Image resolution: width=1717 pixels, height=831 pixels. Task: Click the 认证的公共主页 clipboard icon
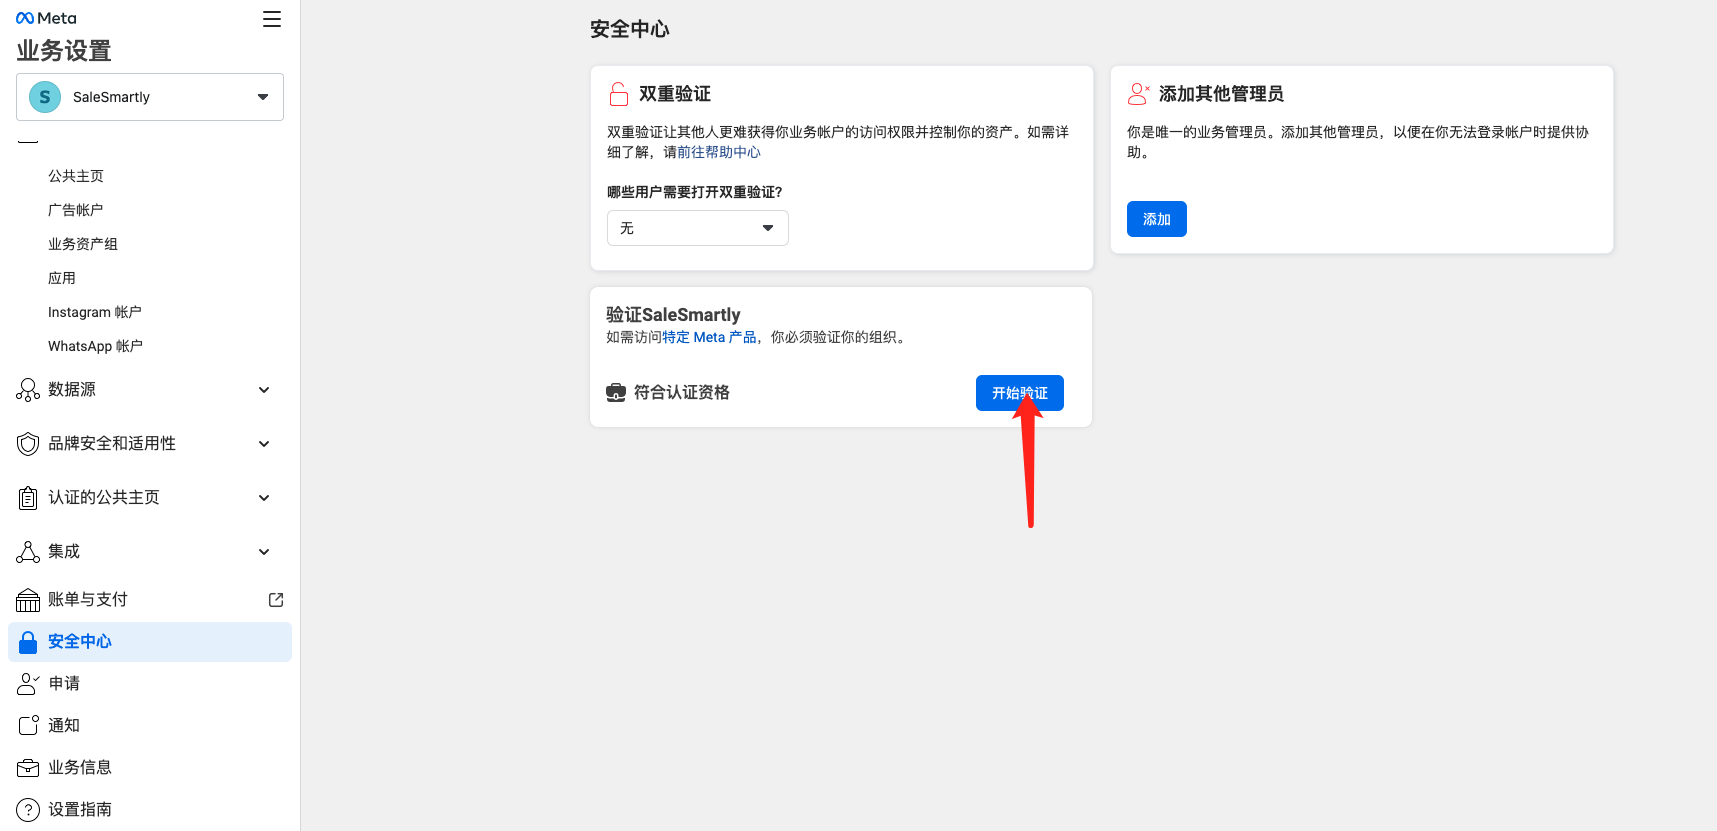click(28, 498)
